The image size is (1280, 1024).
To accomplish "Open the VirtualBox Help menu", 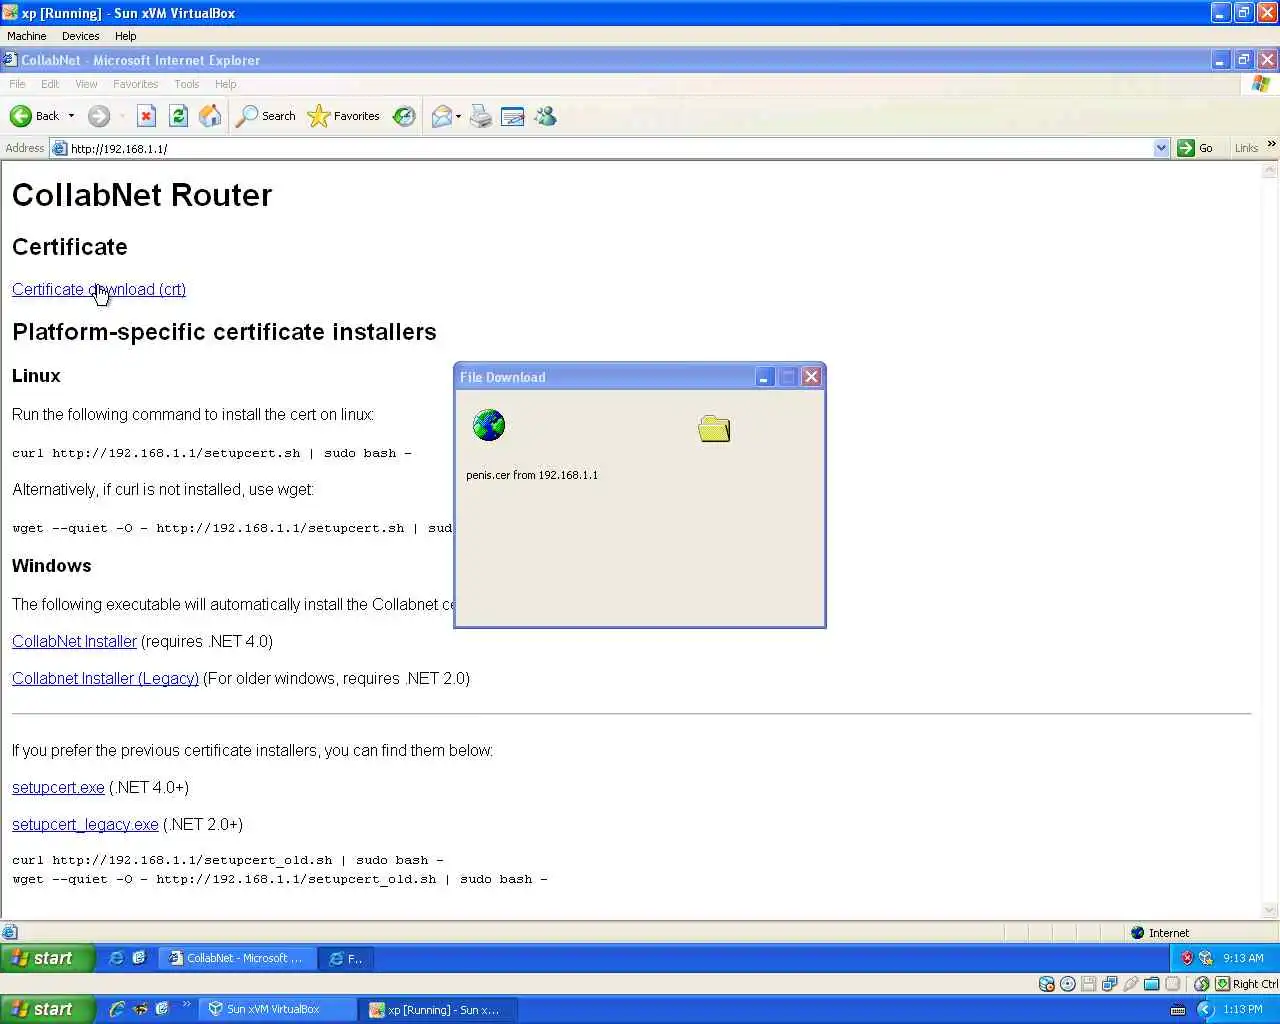I will pyautogui.click(x=125, y=36).
